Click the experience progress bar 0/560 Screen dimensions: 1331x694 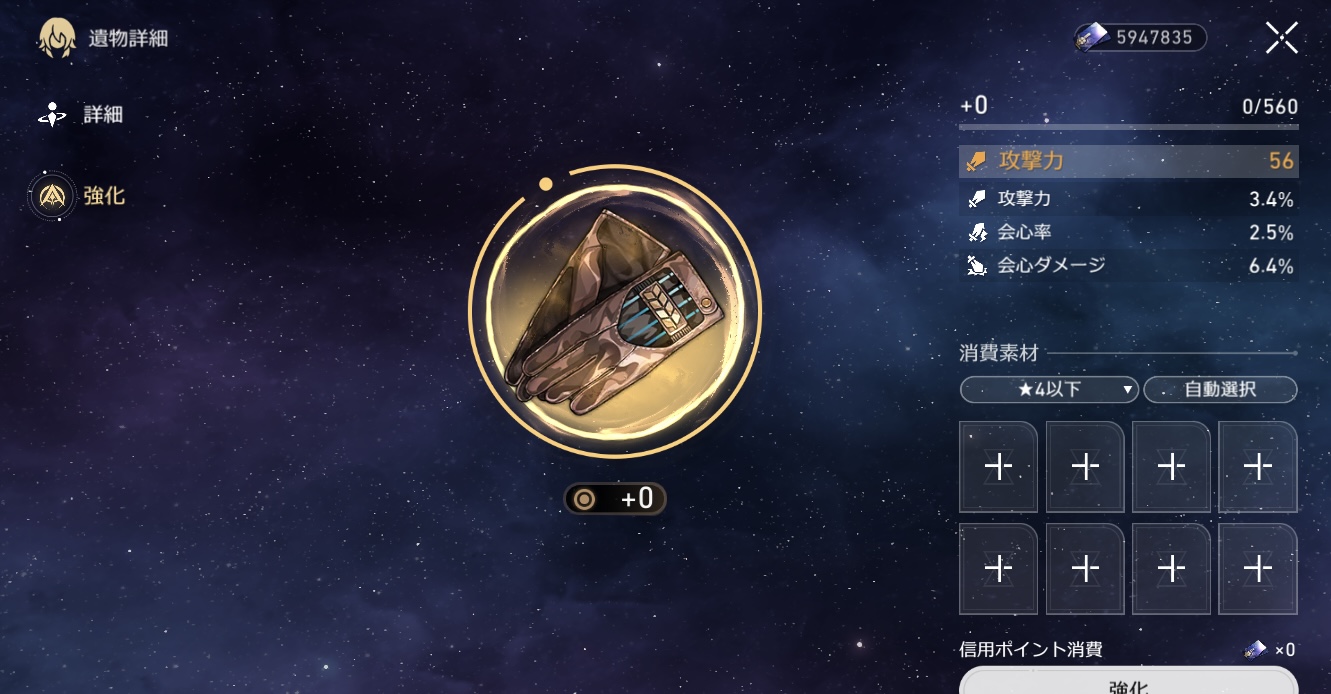[1129, 127]
